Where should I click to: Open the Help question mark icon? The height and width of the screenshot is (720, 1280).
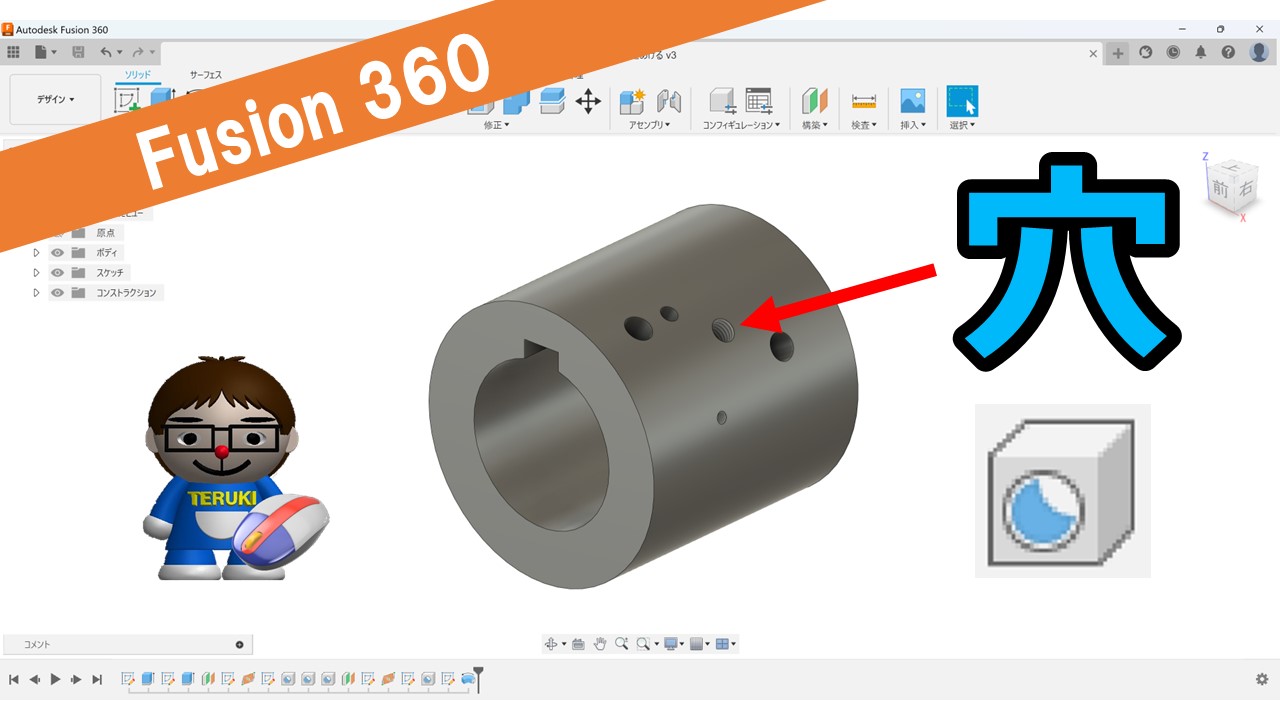(1228, 52)
